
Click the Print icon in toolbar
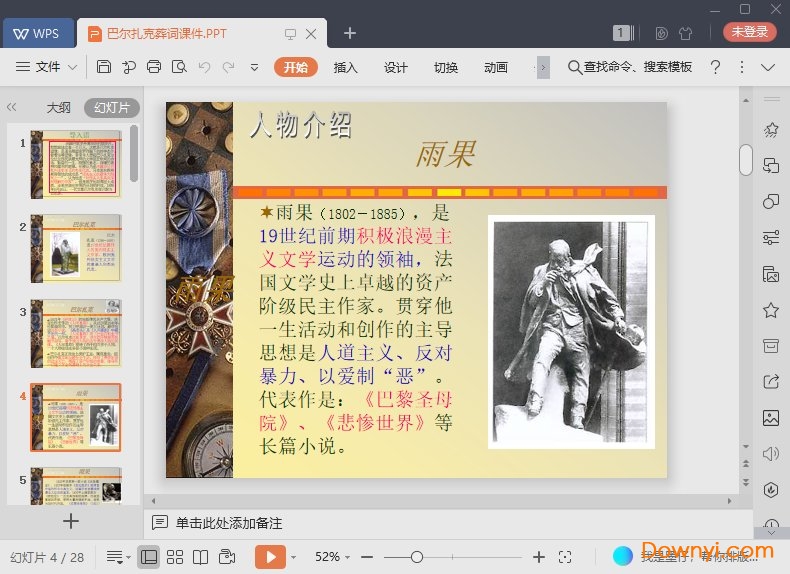[x=154, y=67]
